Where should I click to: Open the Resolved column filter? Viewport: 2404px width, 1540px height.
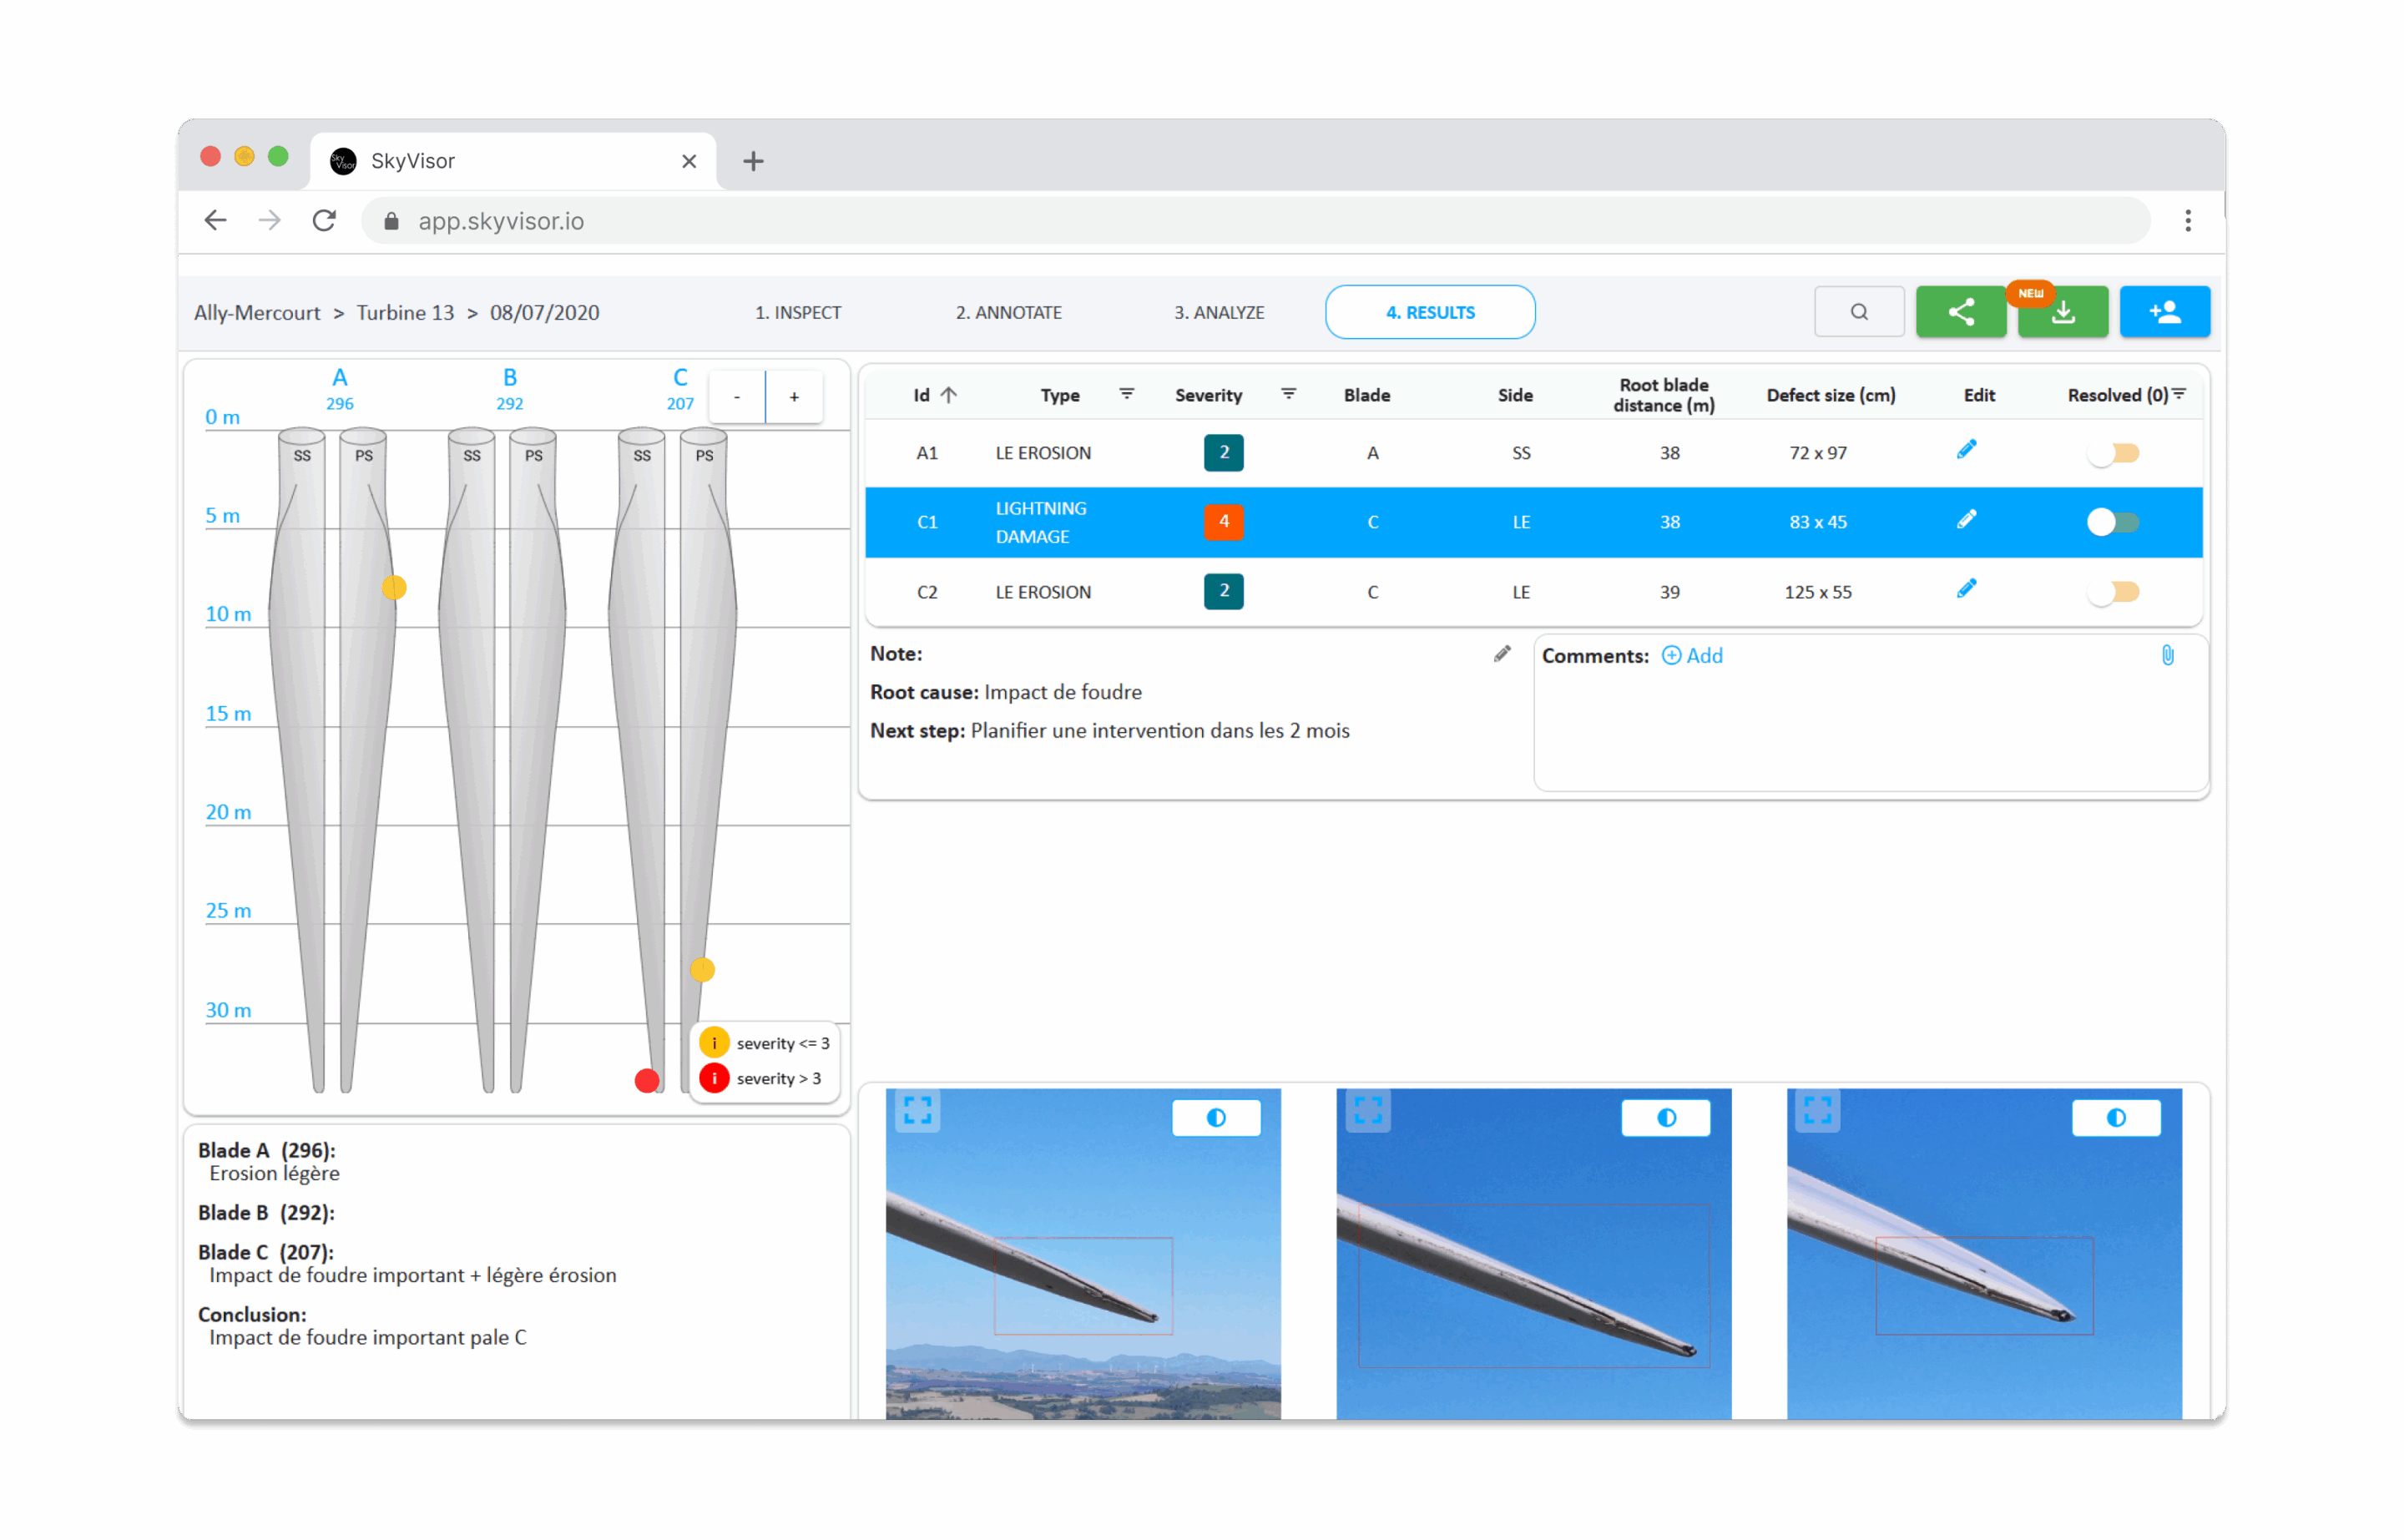2179,394
